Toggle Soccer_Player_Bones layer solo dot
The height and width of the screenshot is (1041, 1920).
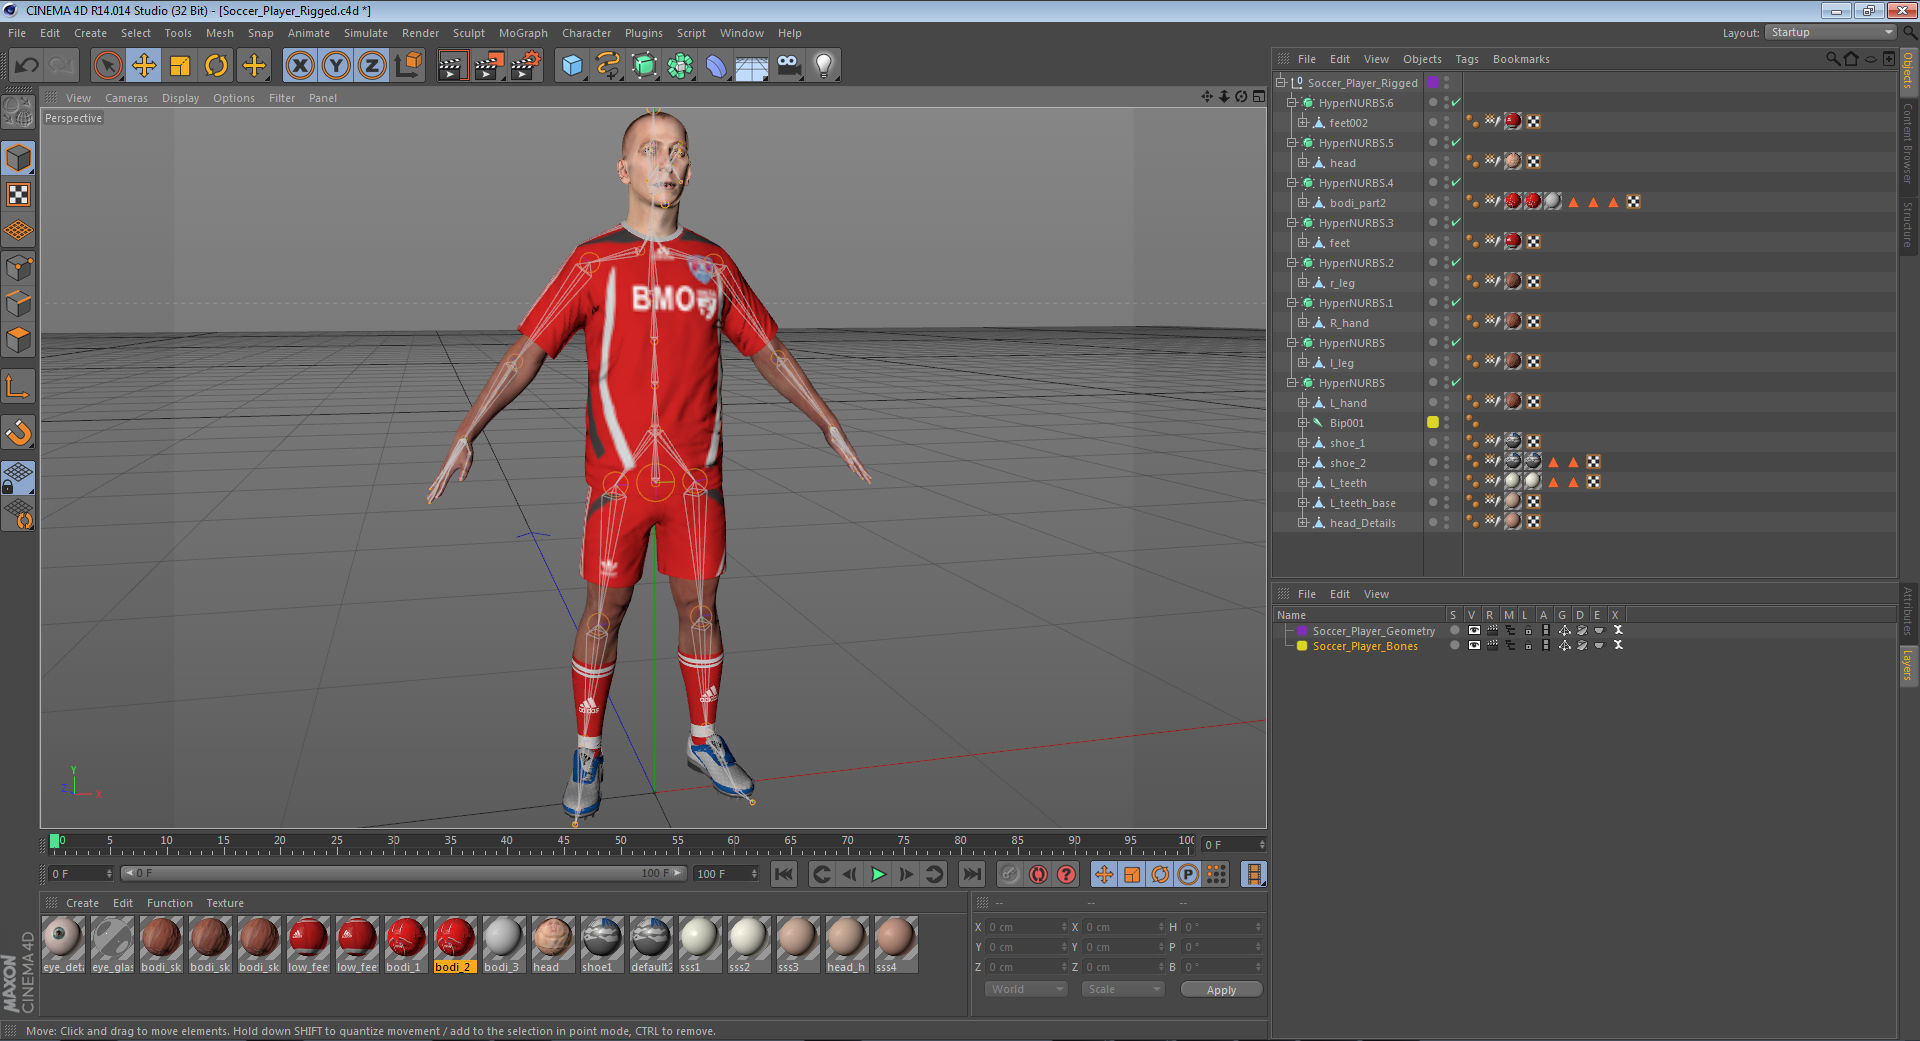1455,646
